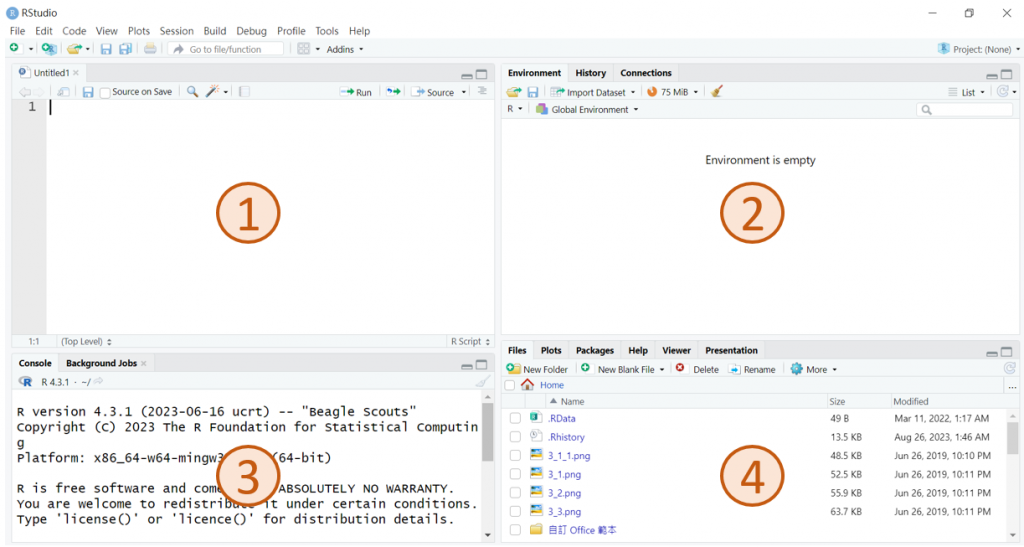Click the Home house icon in Files pane
Viewport: 1024px width, 547px height.
point(527,385)
